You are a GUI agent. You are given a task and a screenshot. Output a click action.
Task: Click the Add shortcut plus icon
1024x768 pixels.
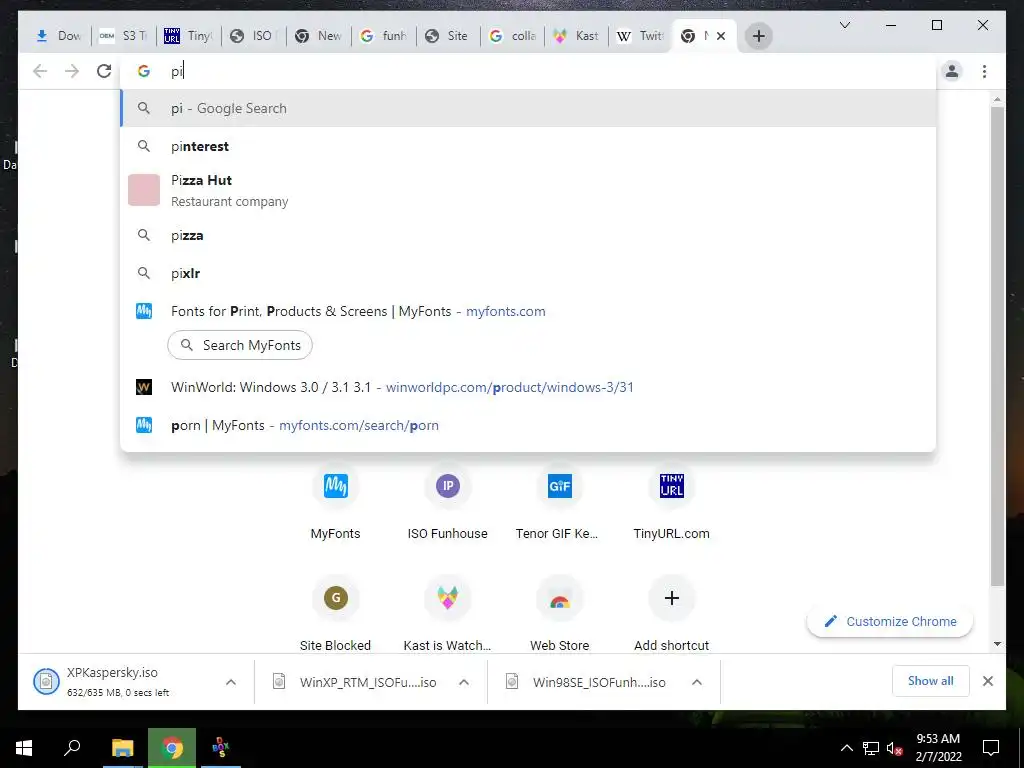click(x=671, y=598)
